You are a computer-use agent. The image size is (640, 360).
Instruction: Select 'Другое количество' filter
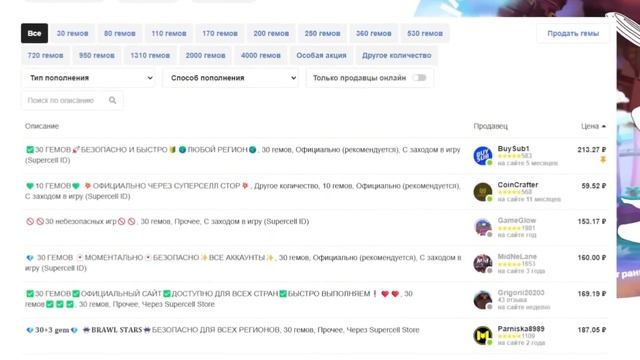(396, 56)
